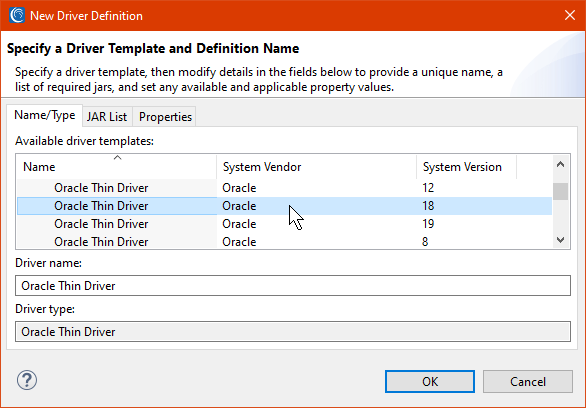This screenshot has height=408, width=586.
Task: Click version number 8 cell
Action: coord(425,242)
